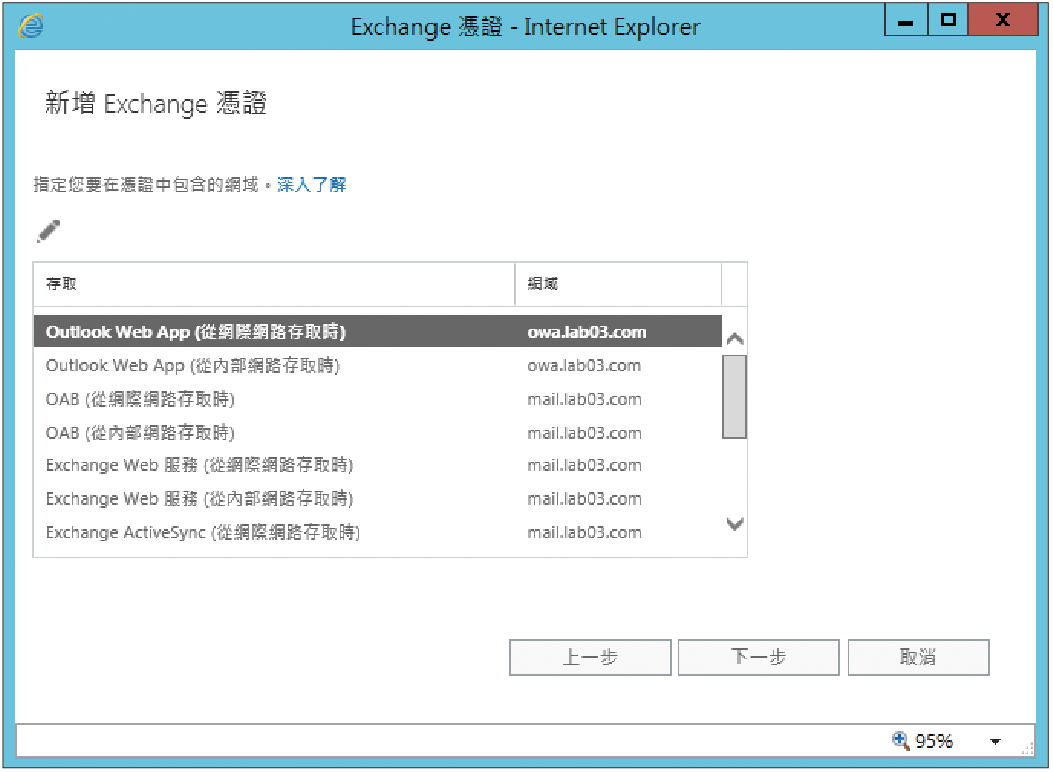Click the list scroll up arrow
The image size is (1053, 772).
click(735, 338)
